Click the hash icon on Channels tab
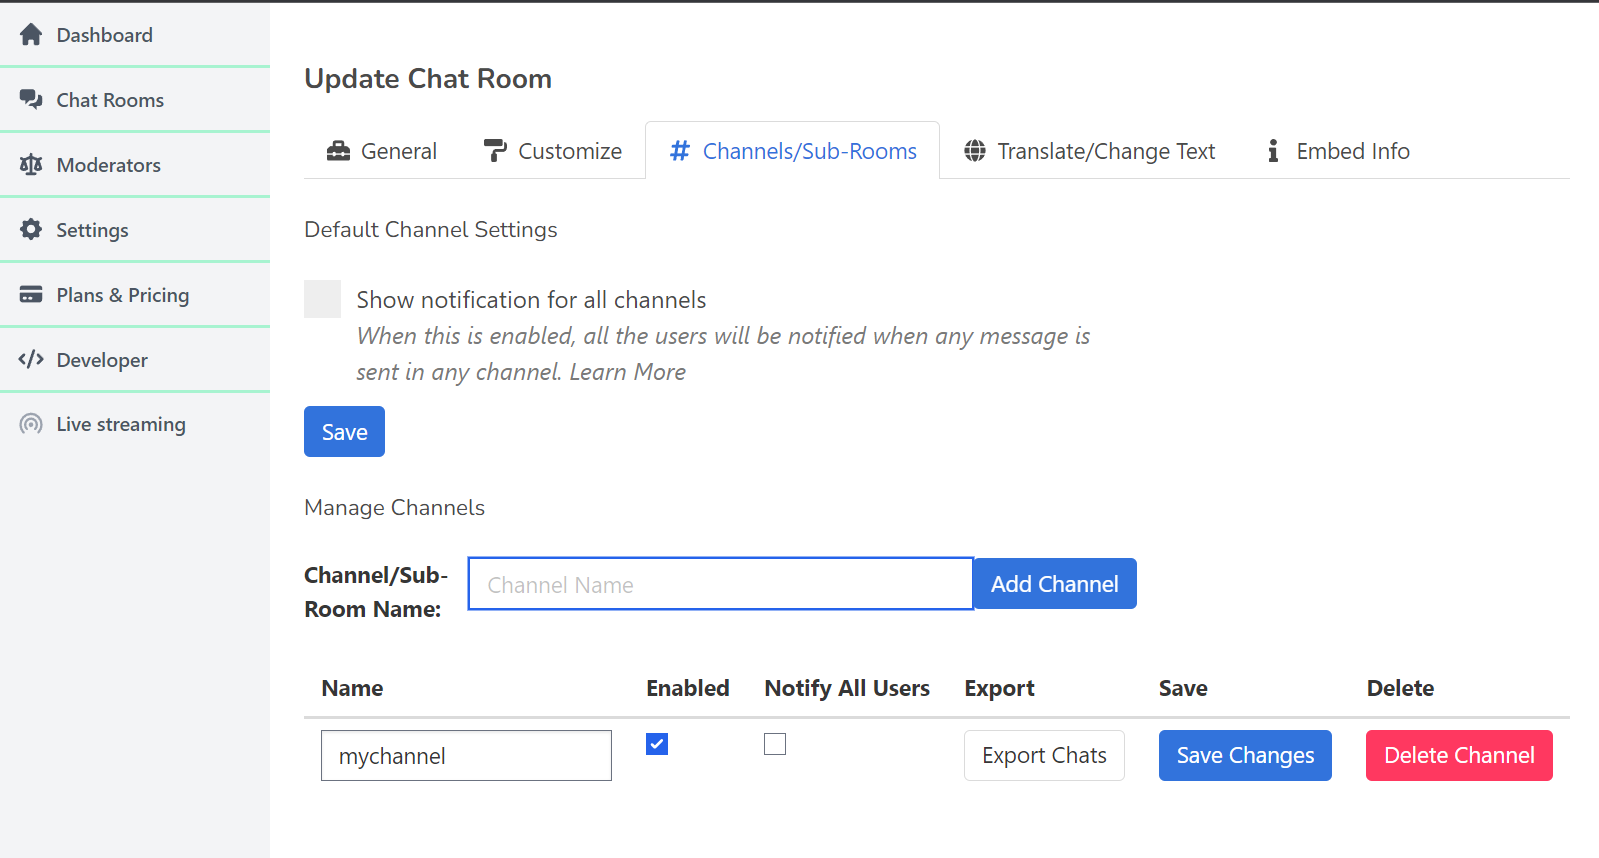 tap(680, 151)
